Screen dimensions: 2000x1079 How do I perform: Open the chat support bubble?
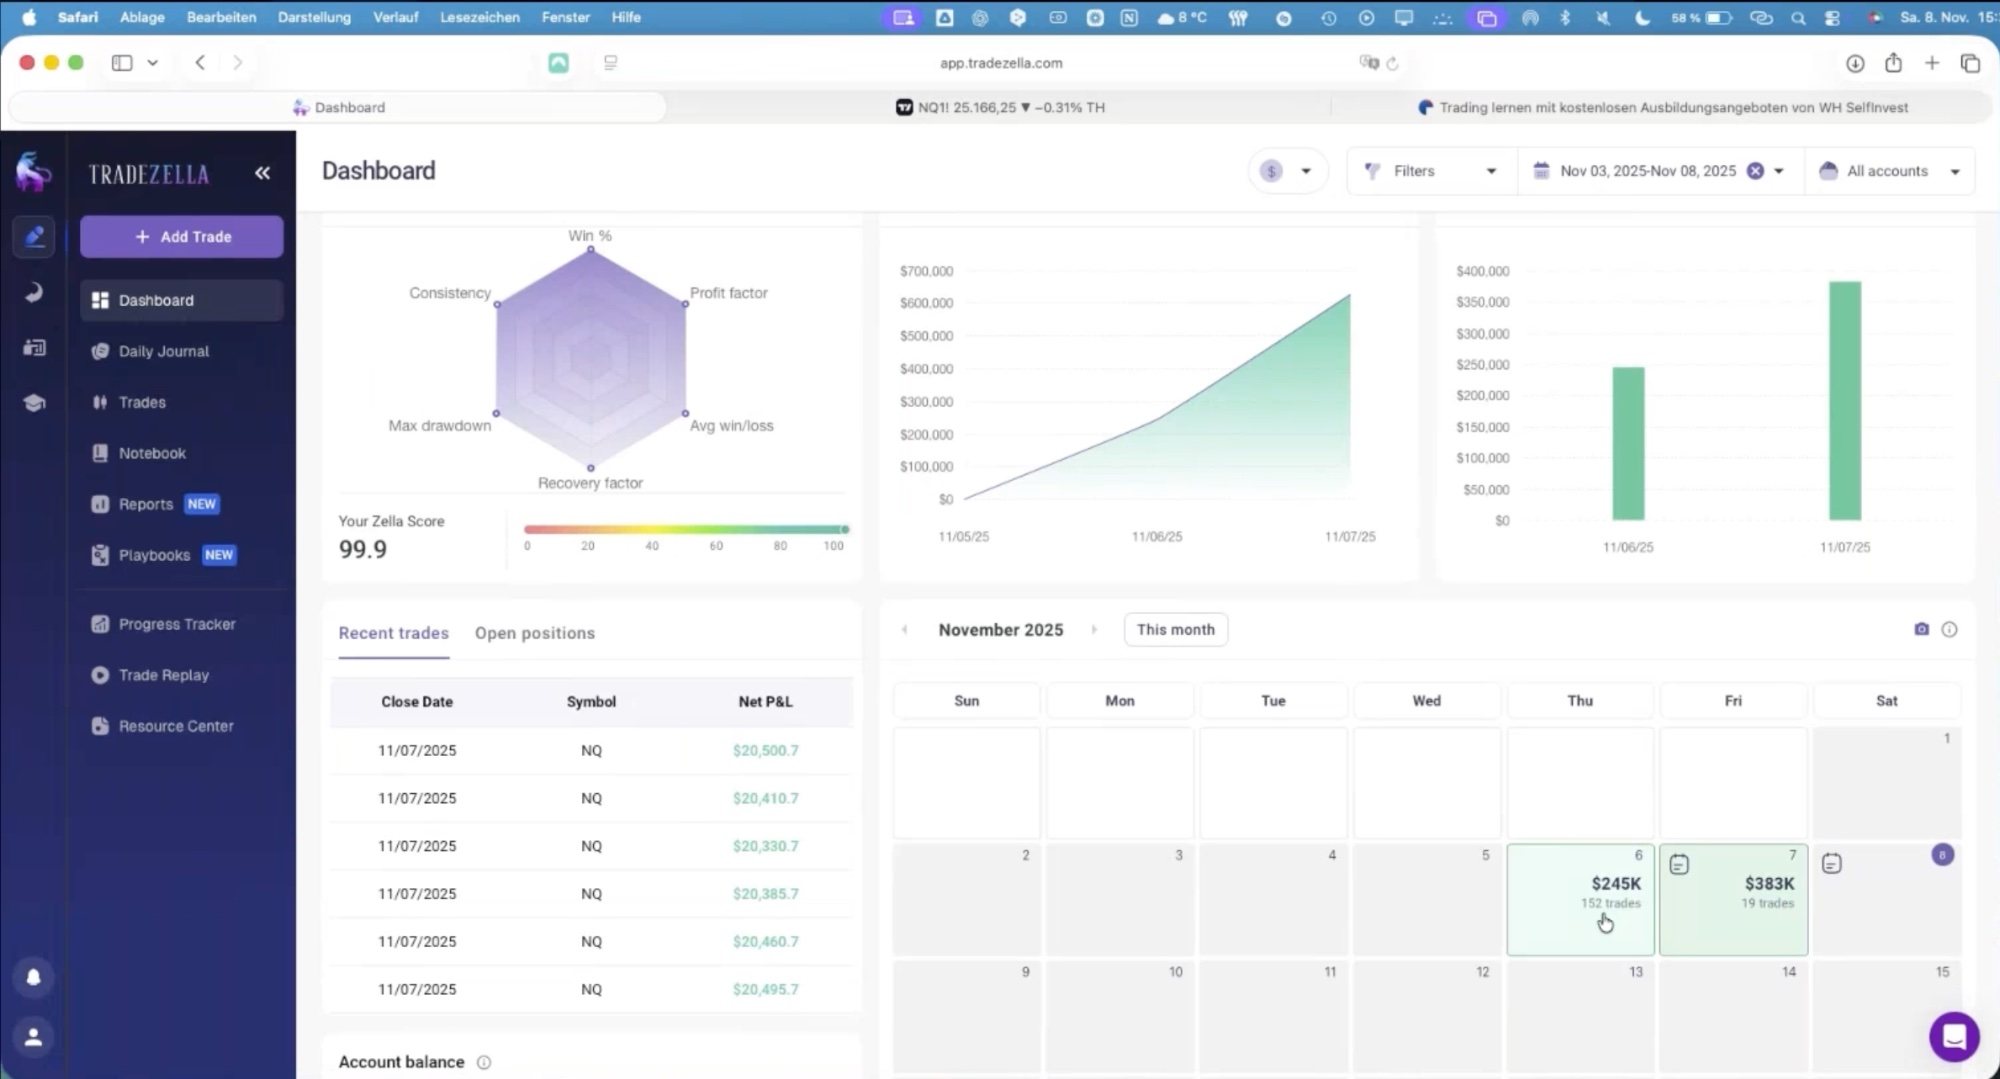(x=1955, y=1037)
